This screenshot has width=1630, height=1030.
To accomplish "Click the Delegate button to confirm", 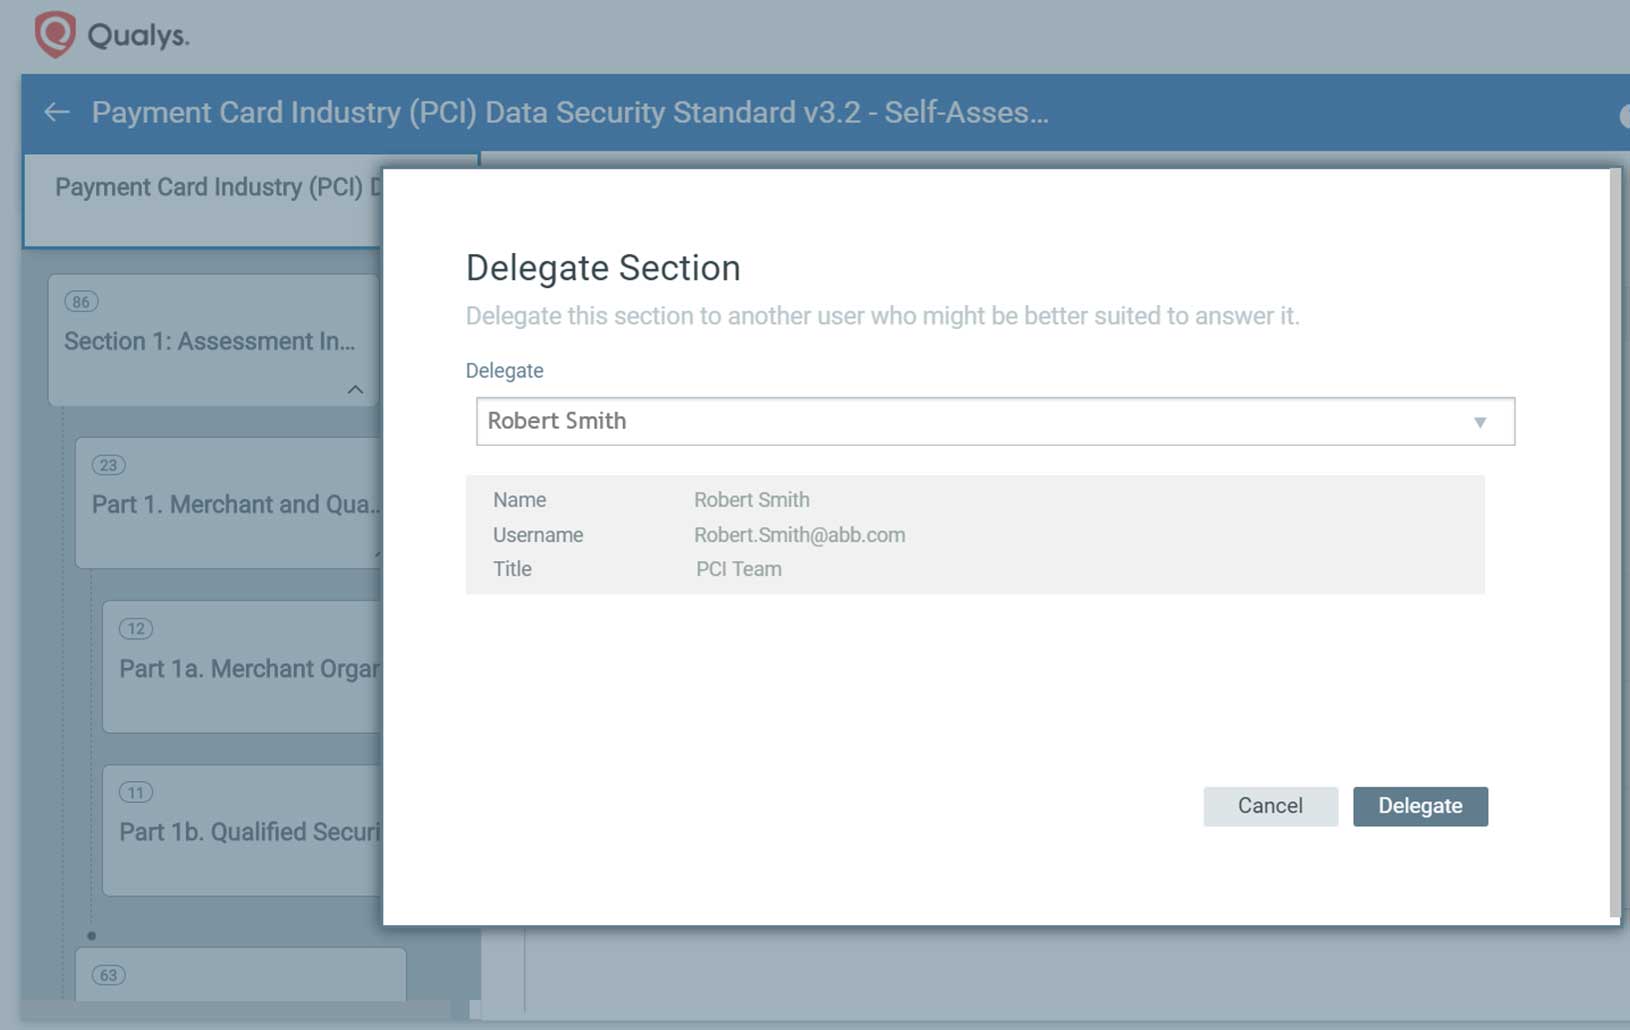I will 1421,806.
